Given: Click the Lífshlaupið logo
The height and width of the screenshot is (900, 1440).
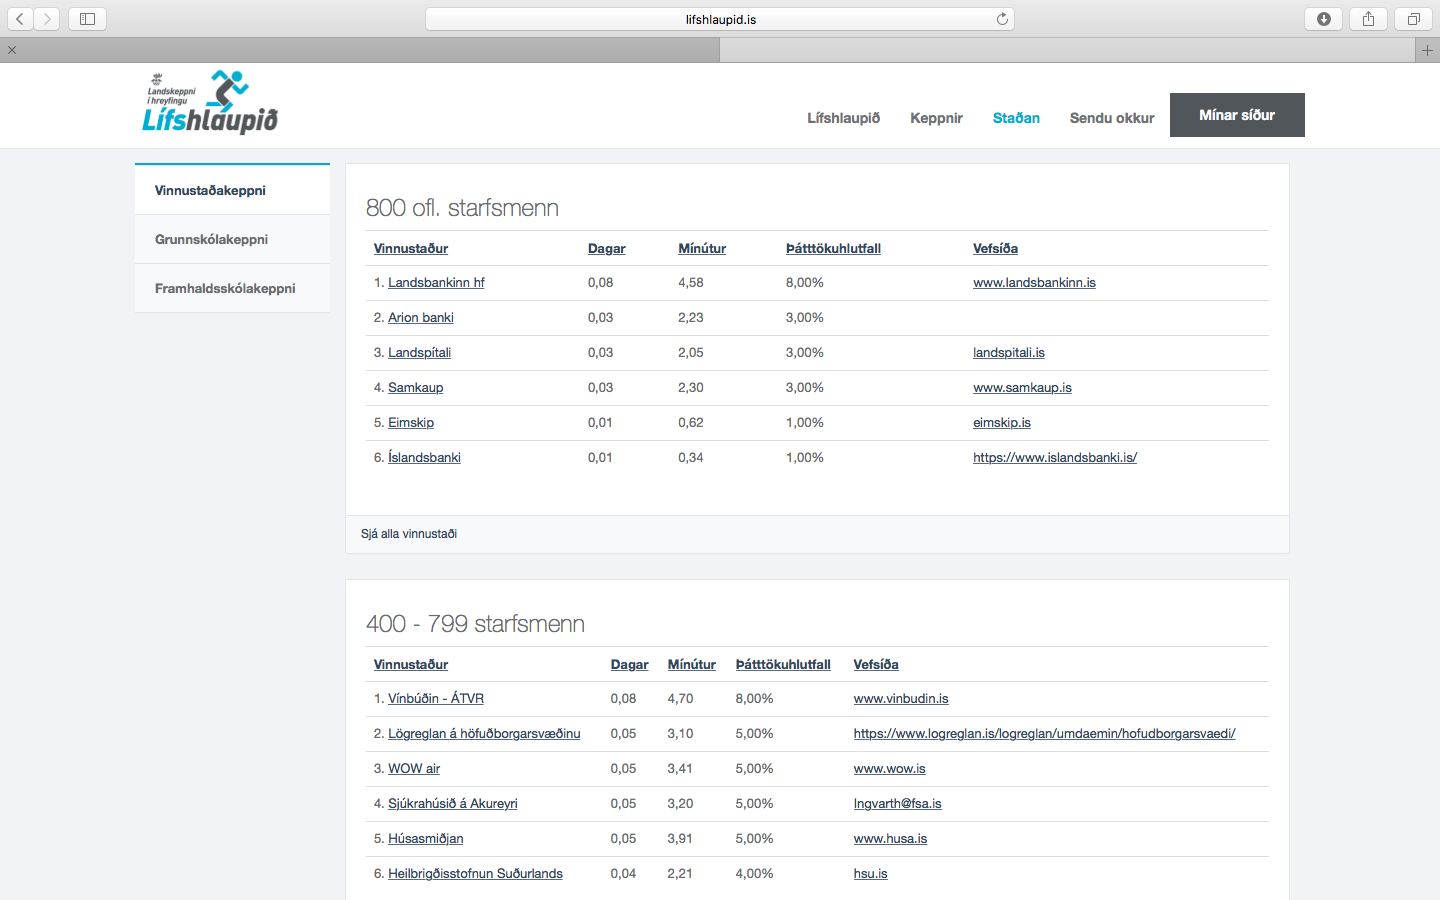Looking at the screenshot, I should [211, 102].
